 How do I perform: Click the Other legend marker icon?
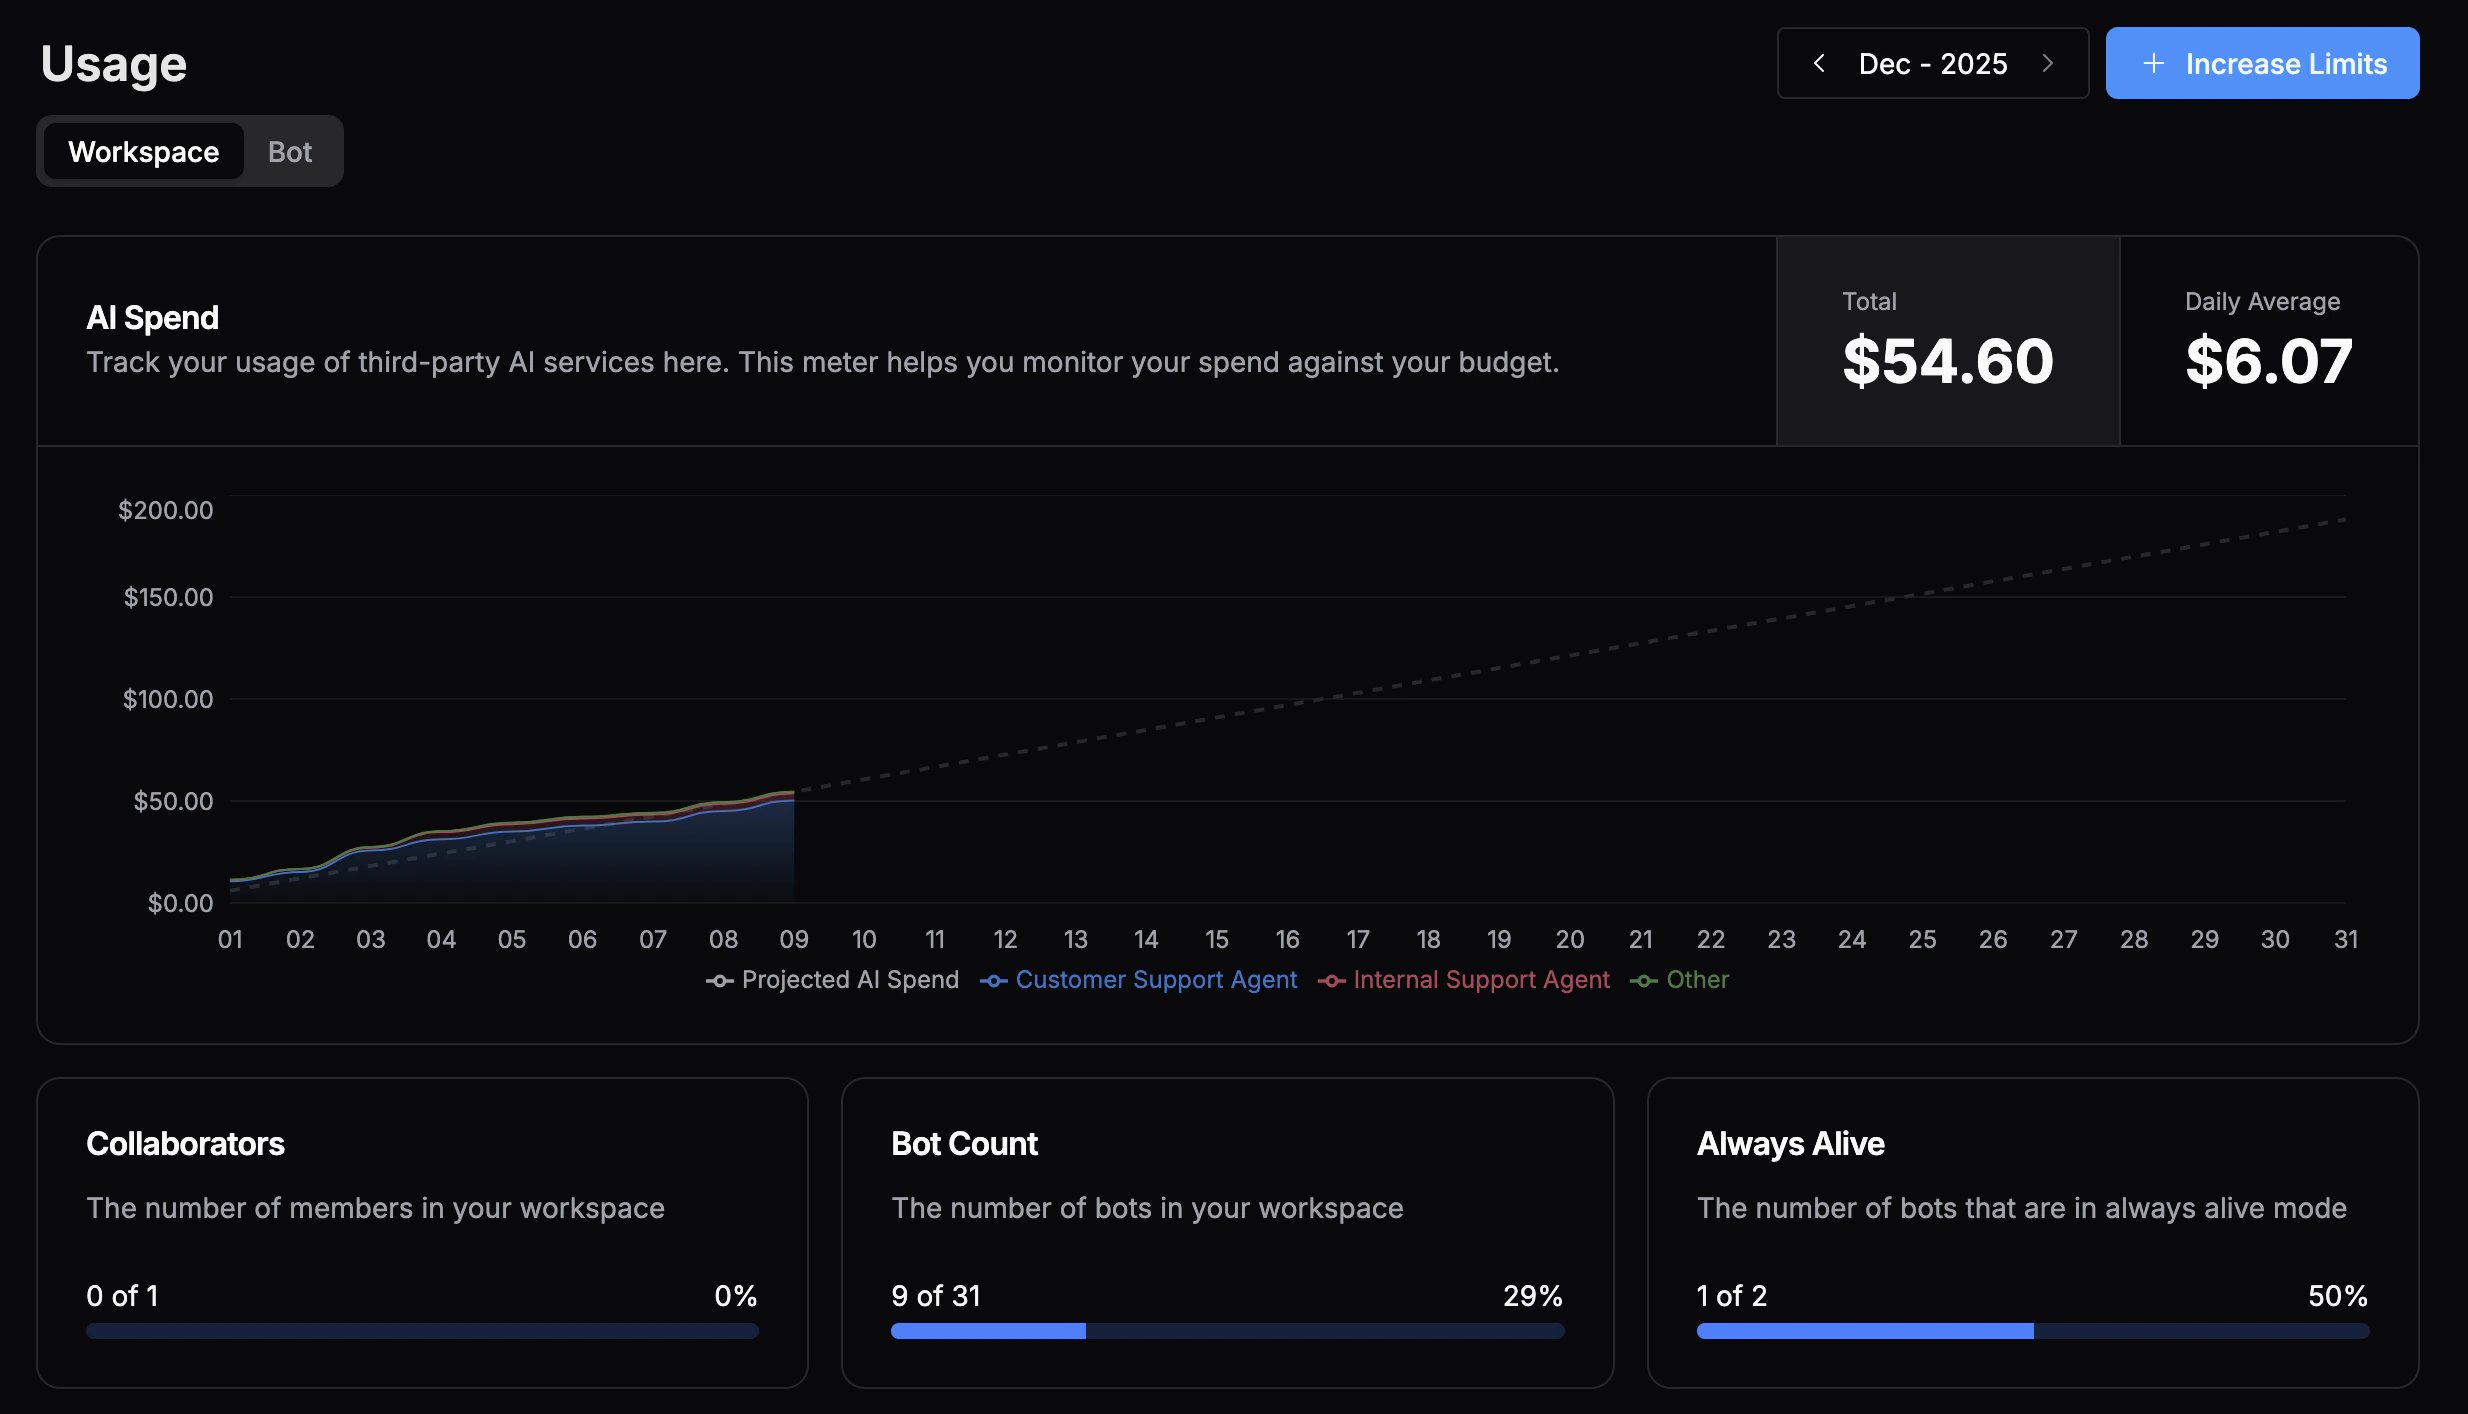point(1643,981)
